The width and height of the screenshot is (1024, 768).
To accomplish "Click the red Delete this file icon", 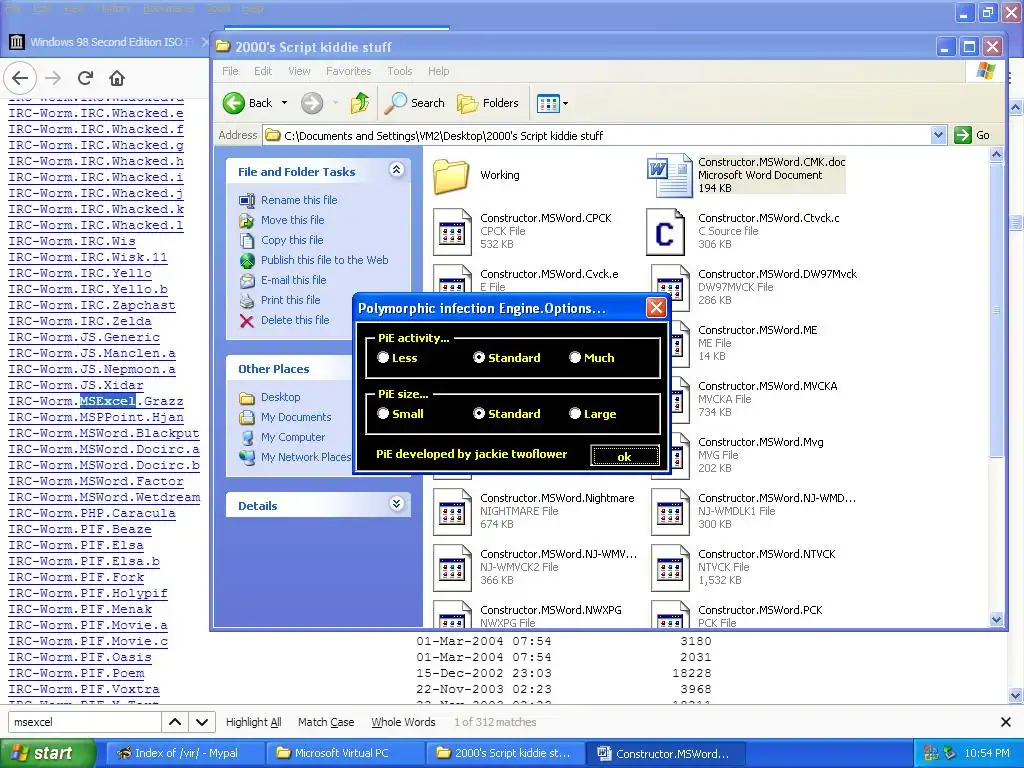I will [246, 321].
